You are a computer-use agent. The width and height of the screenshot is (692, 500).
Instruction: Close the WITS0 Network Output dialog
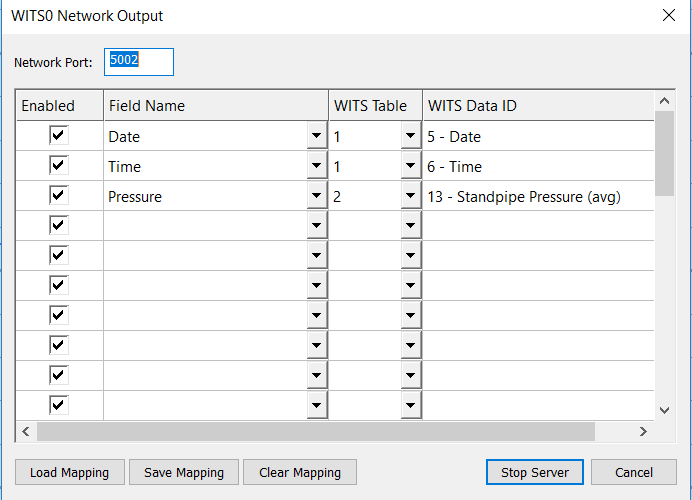[x=668, y=15]
